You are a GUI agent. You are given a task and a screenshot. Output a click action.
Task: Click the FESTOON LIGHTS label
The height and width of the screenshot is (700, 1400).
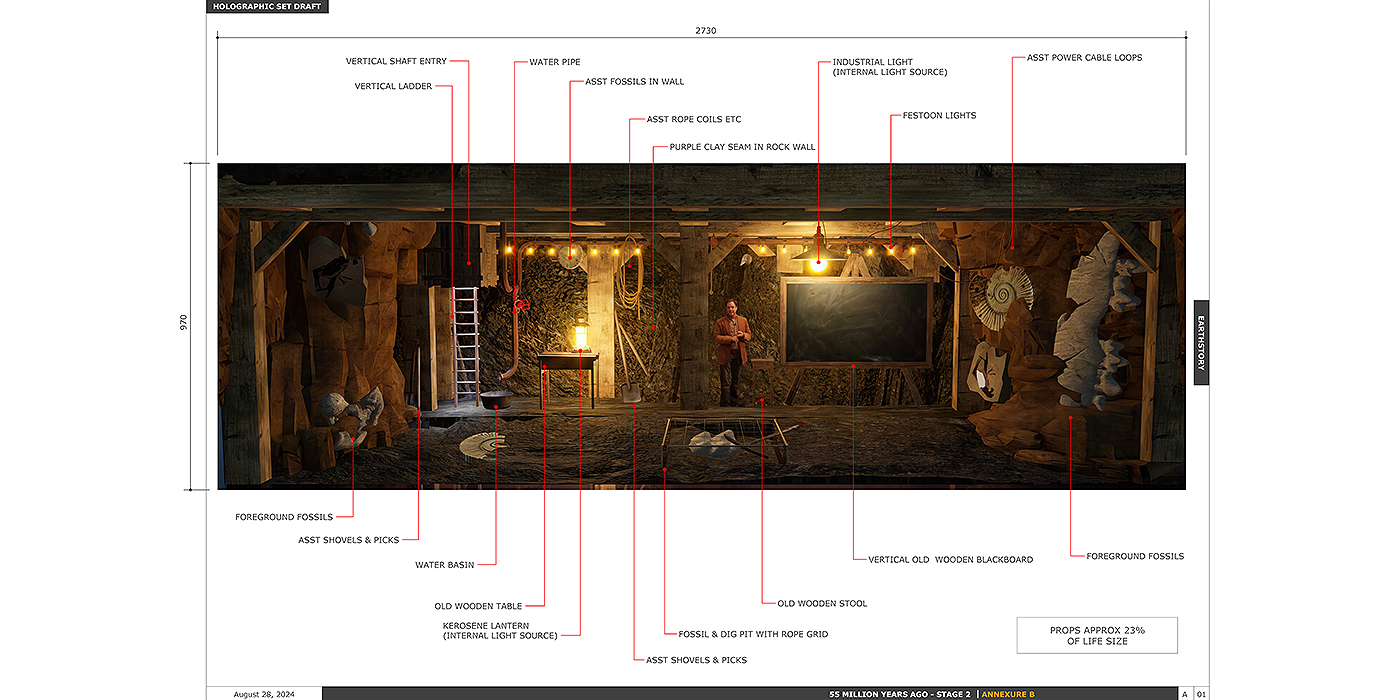click(939, 116)
